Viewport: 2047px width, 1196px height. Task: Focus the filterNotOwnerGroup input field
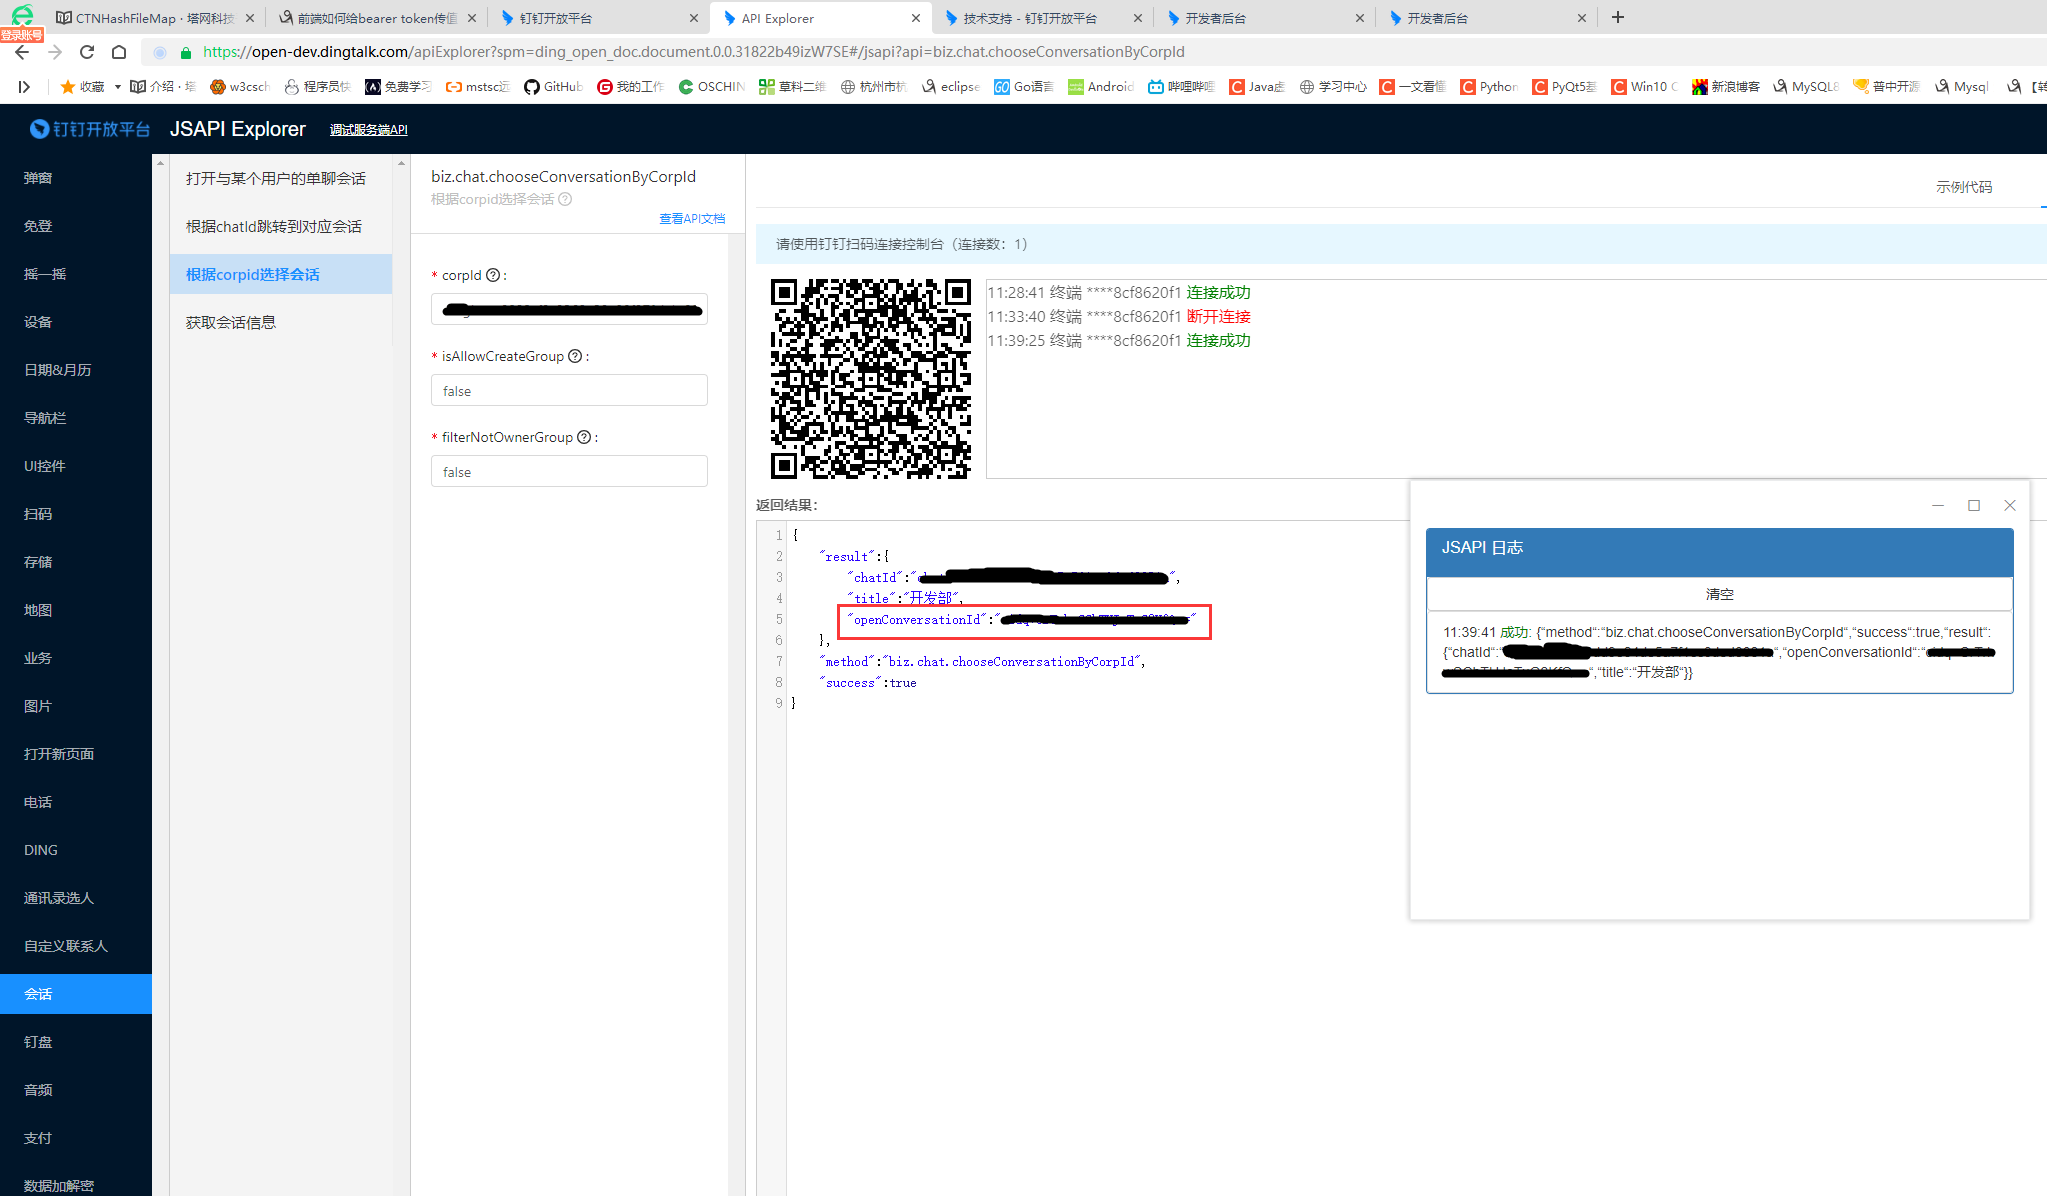[x=569, y=471]
